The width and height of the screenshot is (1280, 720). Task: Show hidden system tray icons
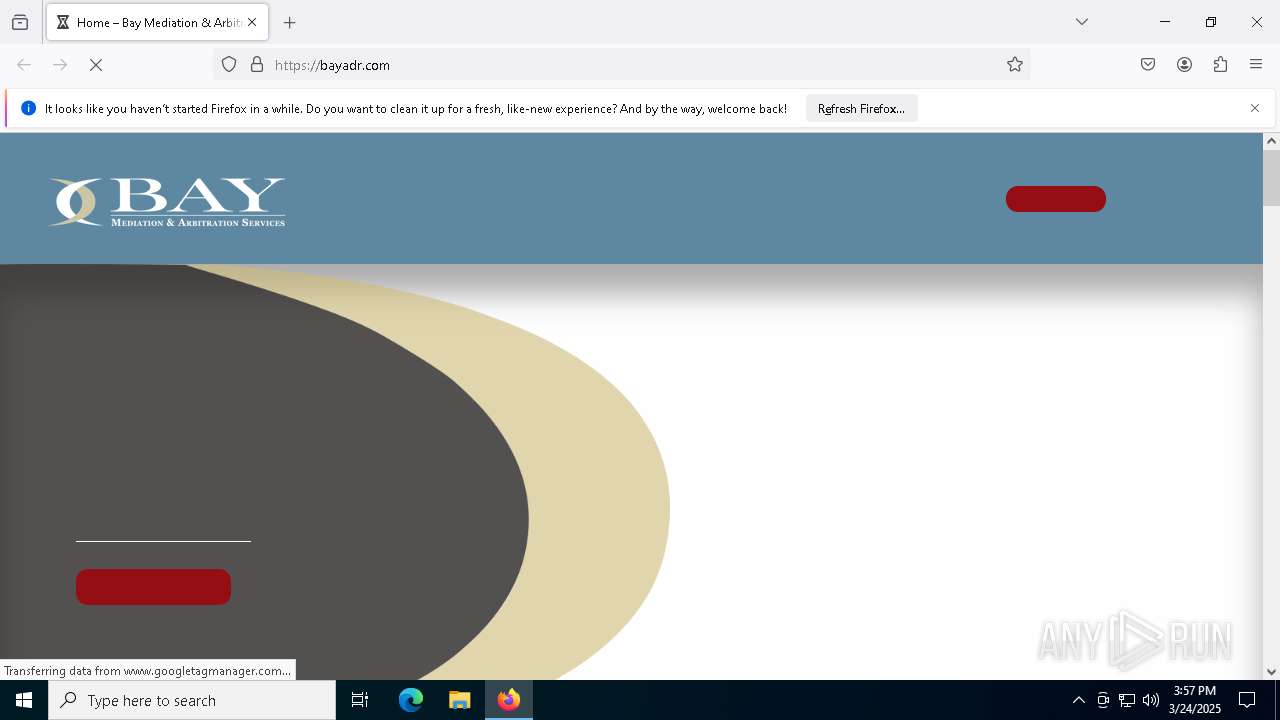pyautogui.click(x=1078, y=700)
